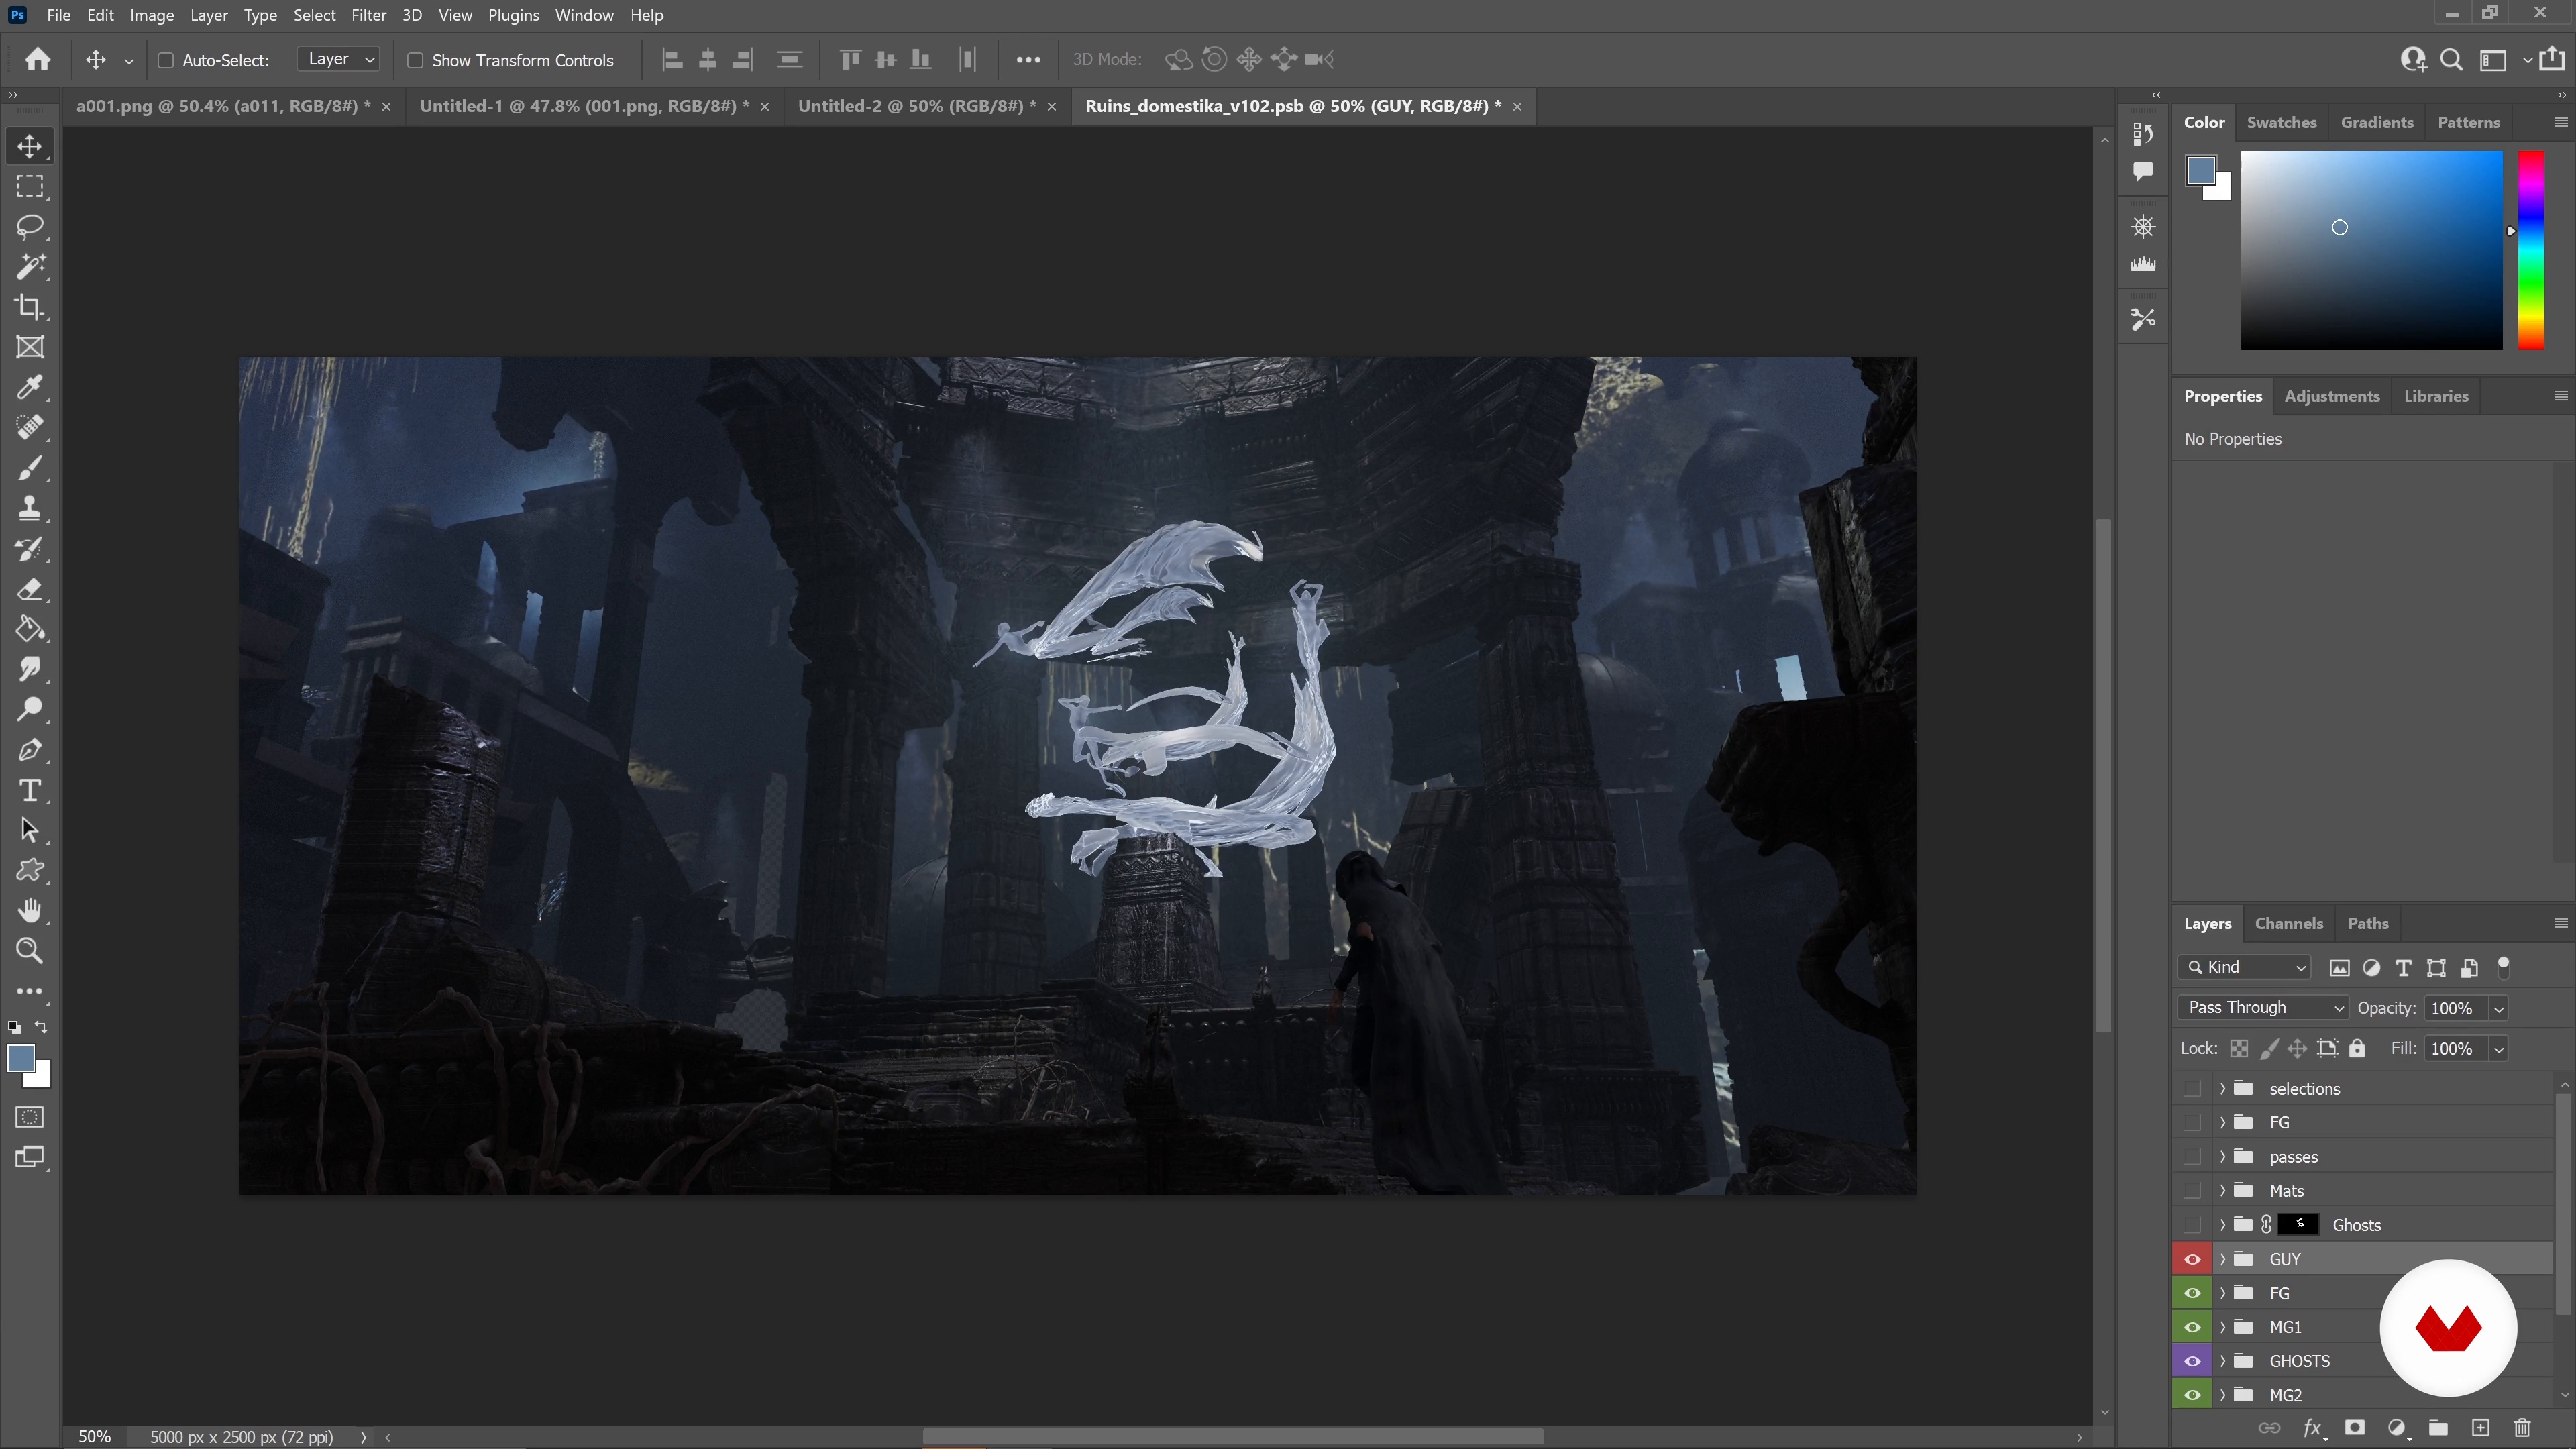Select the Eraser tool
This screenshot has width=2576, height=1449.
[x=30, y=589]
